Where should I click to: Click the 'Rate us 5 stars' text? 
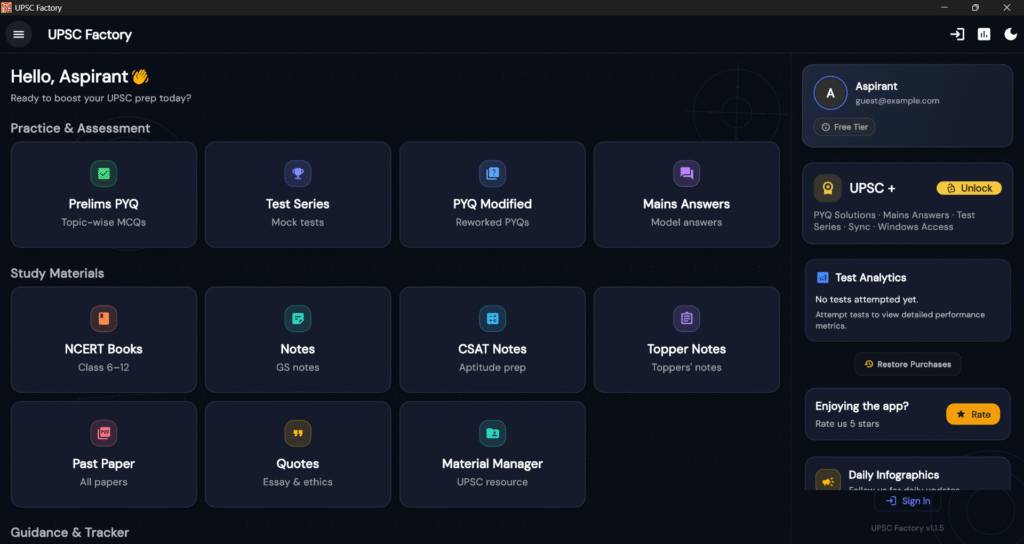coord(847,424)
